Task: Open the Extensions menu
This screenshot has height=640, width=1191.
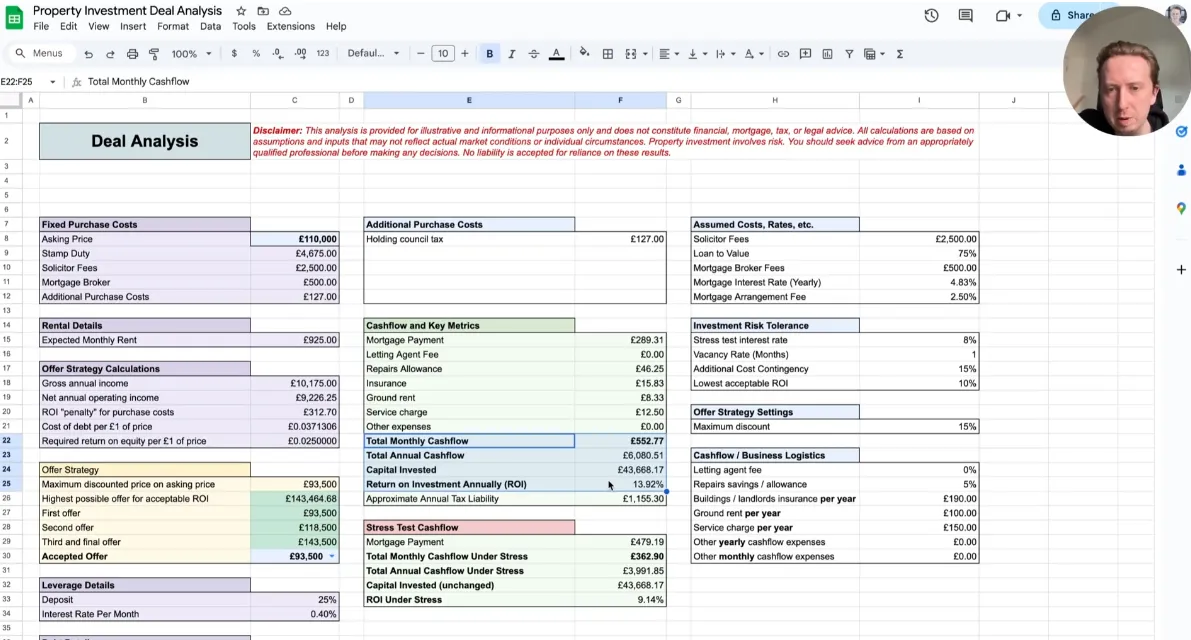Action: 290,26
